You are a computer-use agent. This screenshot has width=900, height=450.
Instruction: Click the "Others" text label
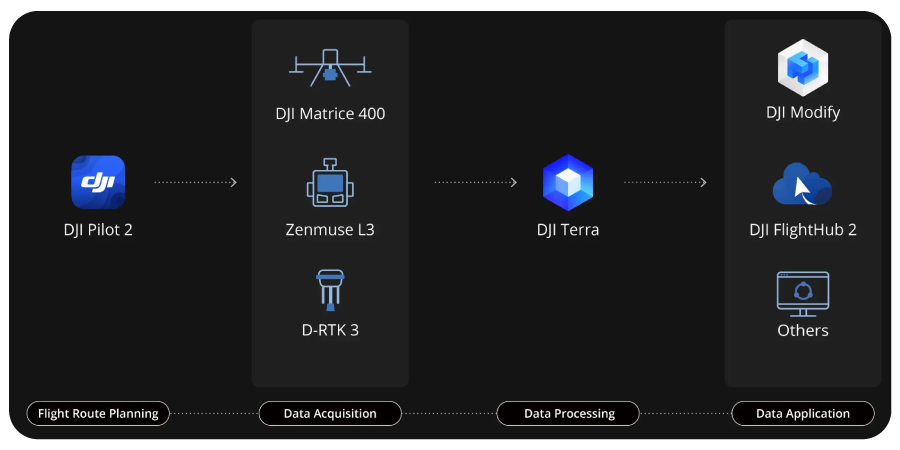[803, 330]
